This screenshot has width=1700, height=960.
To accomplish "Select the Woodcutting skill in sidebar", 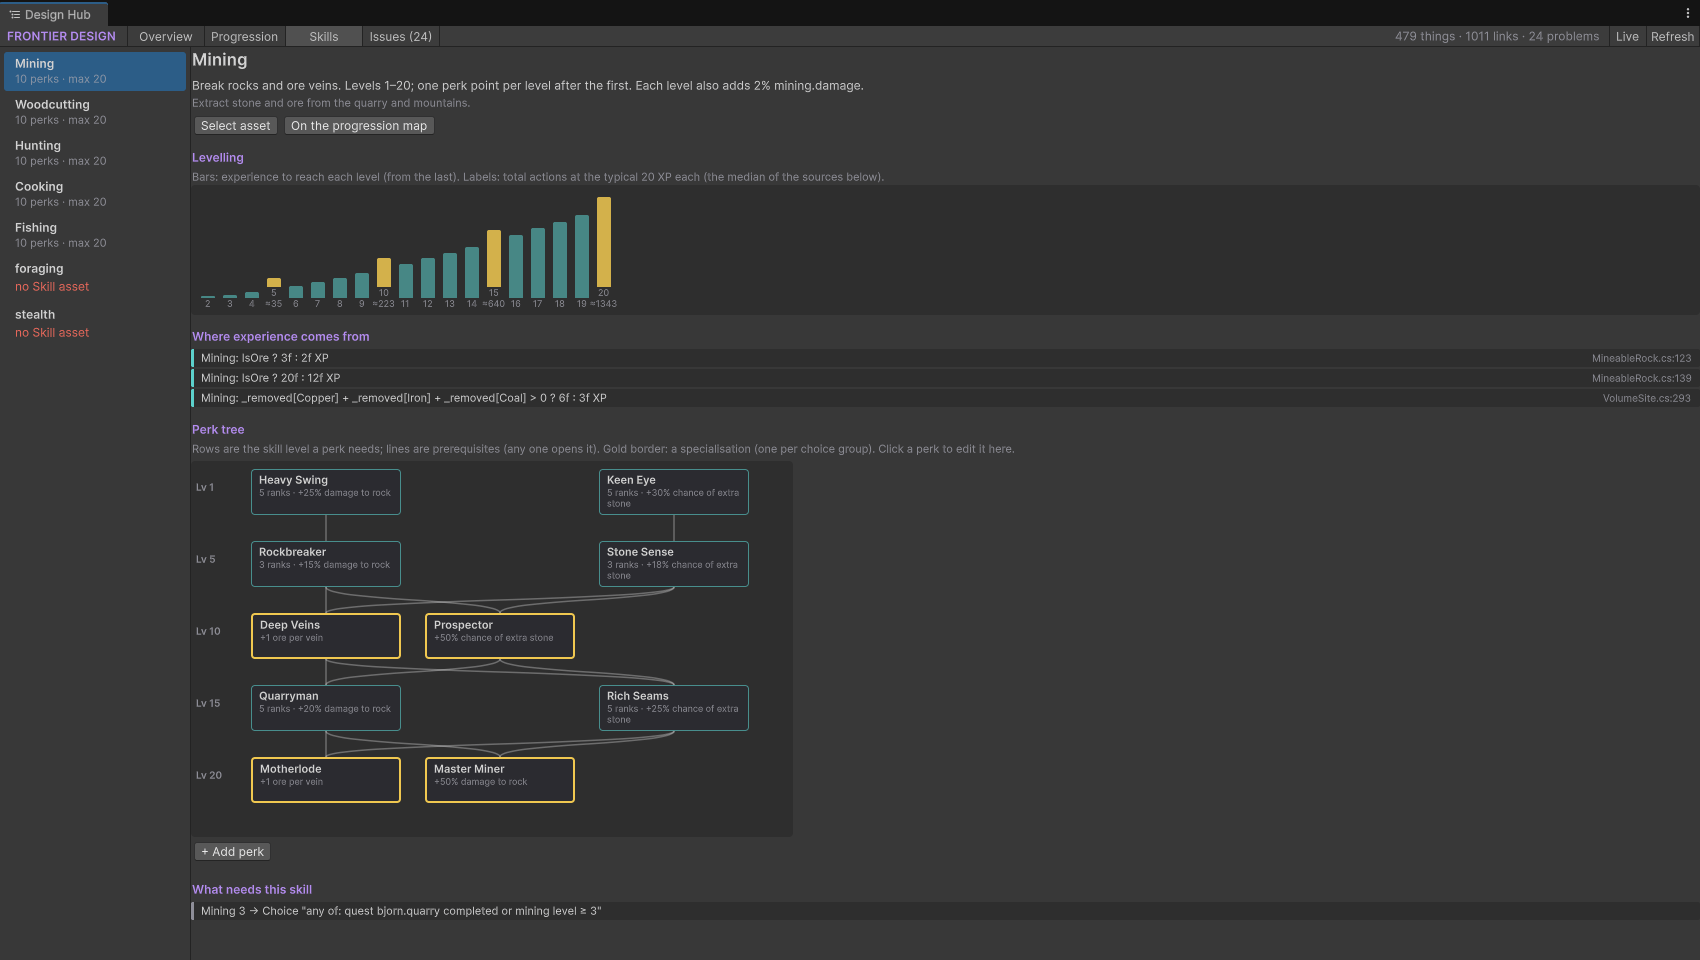I will click(95, 112).
